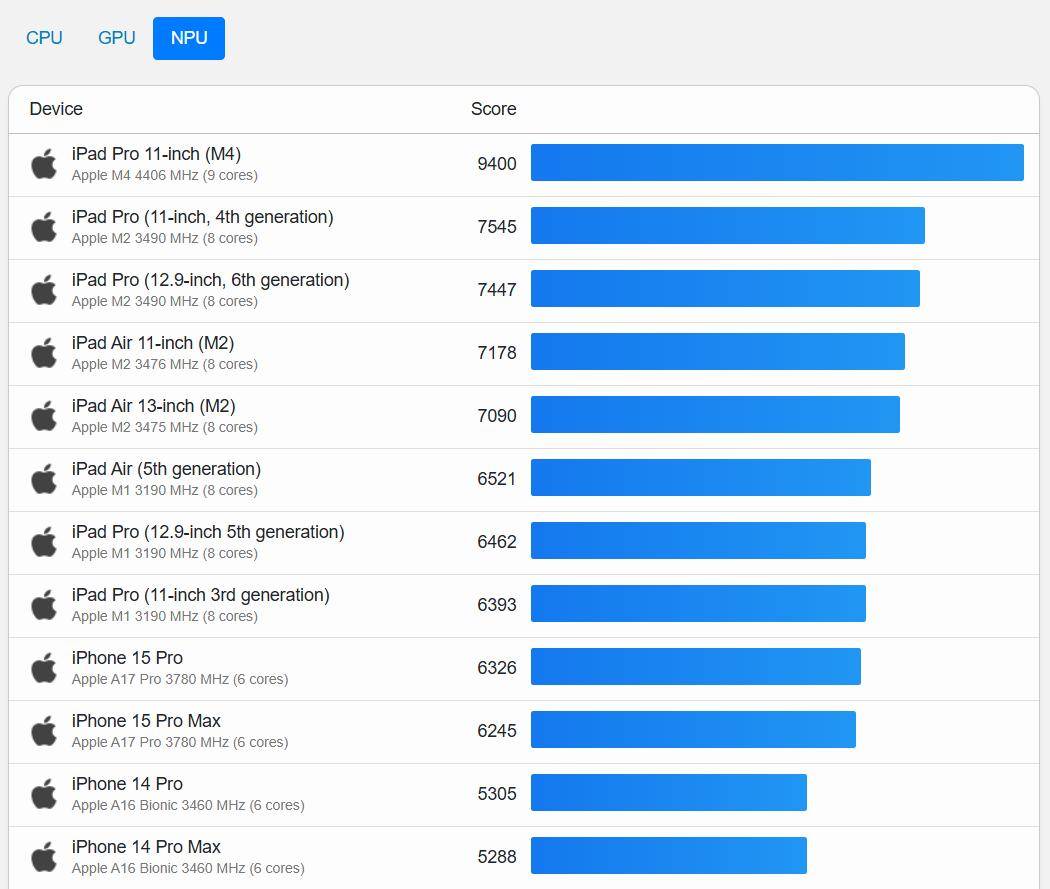Image resolution: width=1050 pixels, height=889 pixels.
Task: Open the iPad Pro 11-inch (M4) device link
Action: pos(156,154)
